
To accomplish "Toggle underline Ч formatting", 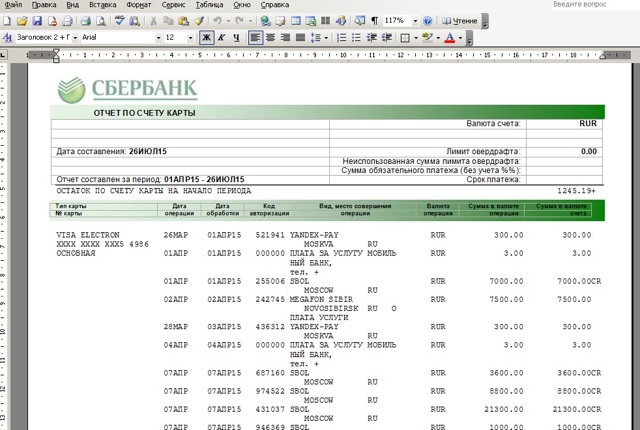I will (236, 38).
